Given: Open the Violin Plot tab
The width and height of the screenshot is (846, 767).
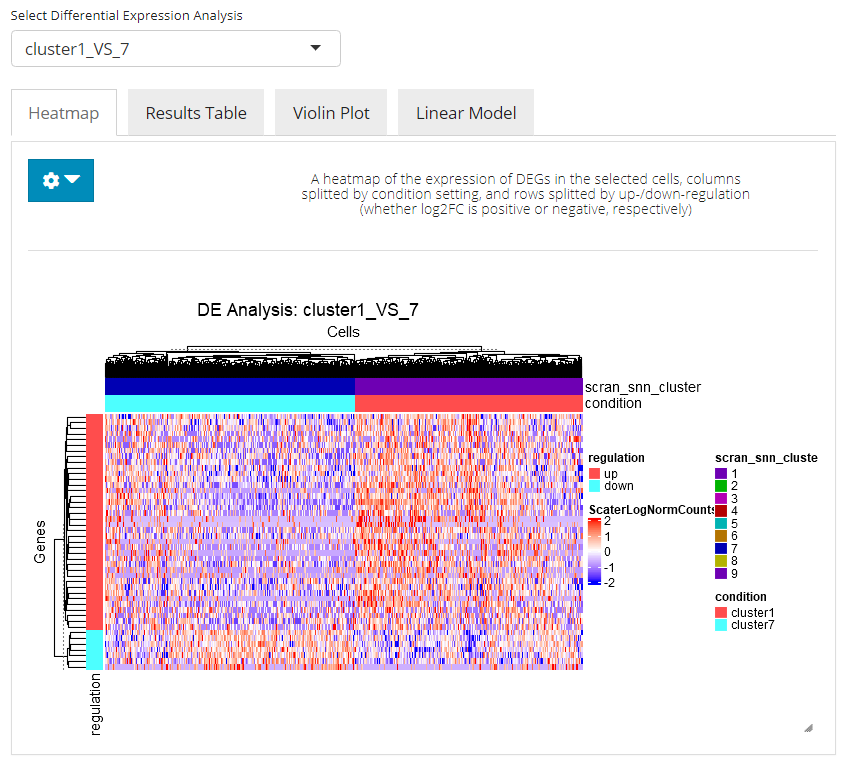Looking at the screenshot, I should tap(331, 113).
